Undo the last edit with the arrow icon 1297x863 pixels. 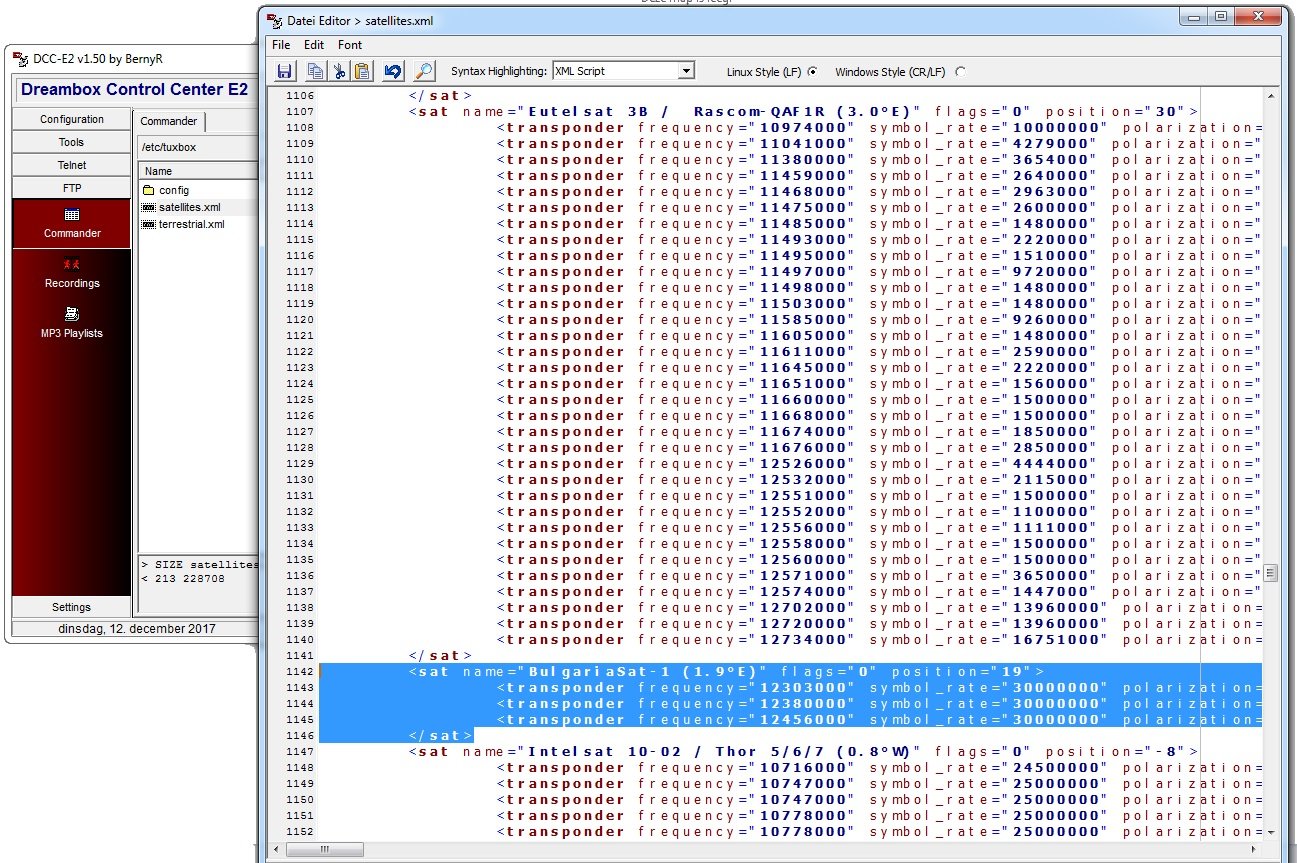(x=393, y=71)
